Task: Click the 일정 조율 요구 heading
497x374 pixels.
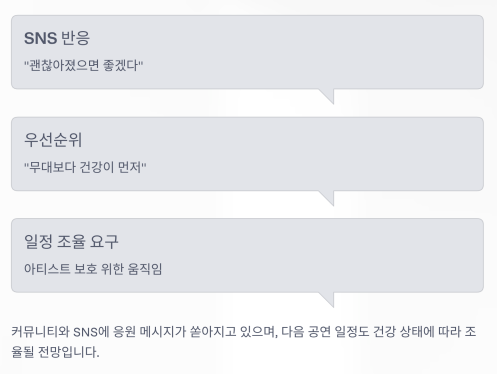Action: pyautogui.click(x=71, y=241)
